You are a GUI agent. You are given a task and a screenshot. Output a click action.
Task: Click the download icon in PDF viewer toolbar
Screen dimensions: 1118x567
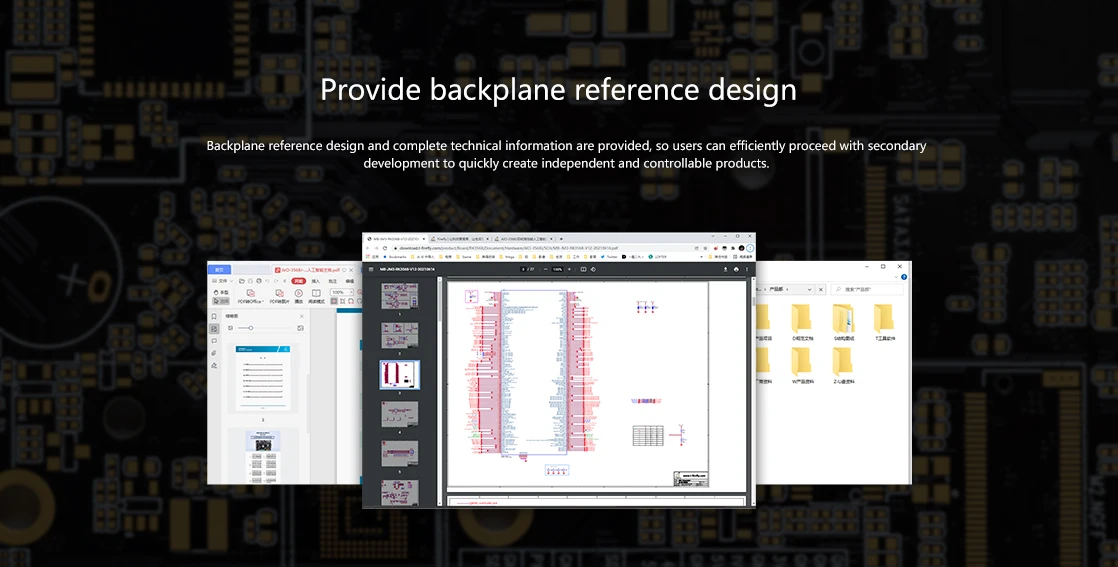point(725,269)
